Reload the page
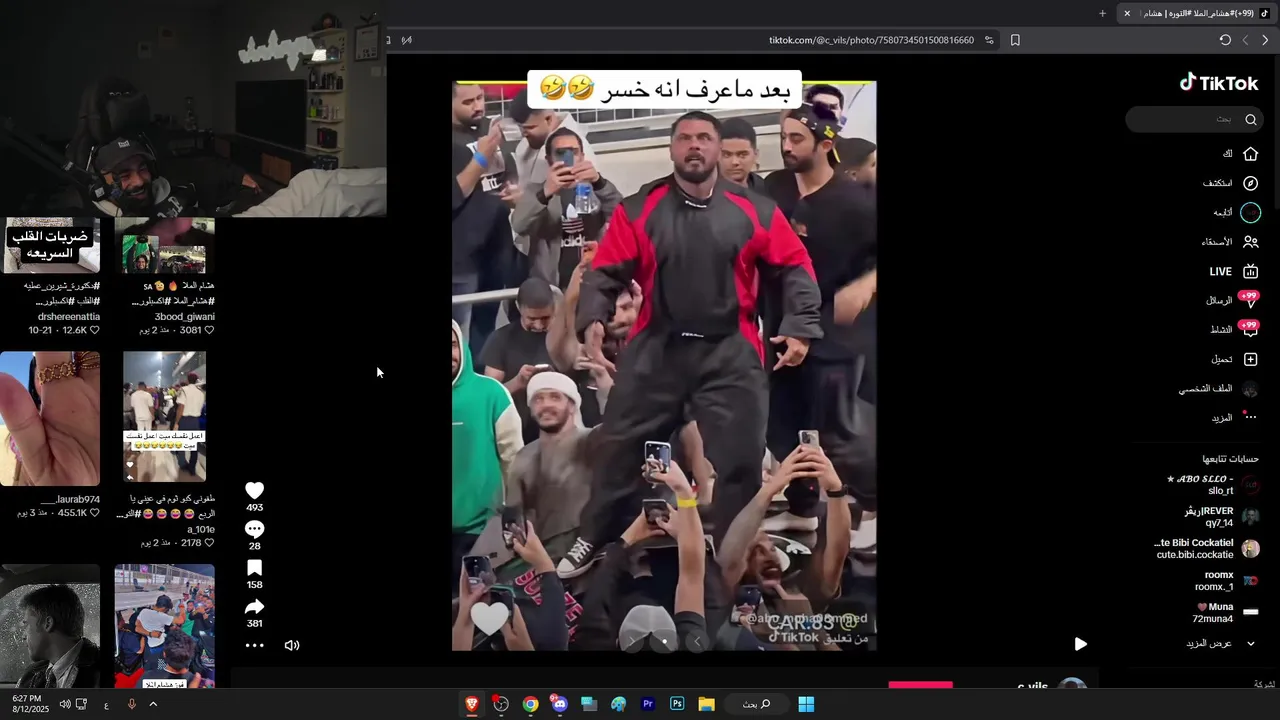The height and width of the screenshot is (720, 1280). [1225, 40]
